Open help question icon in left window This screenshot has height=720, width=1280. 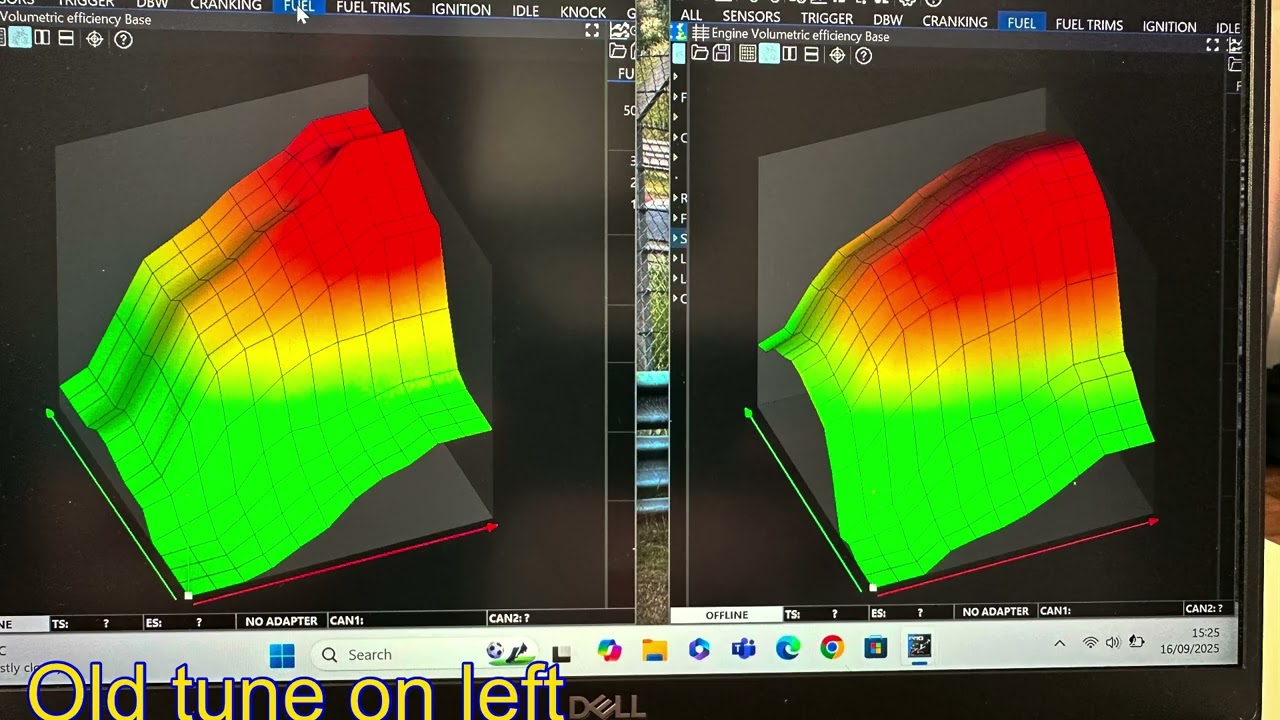123,39
